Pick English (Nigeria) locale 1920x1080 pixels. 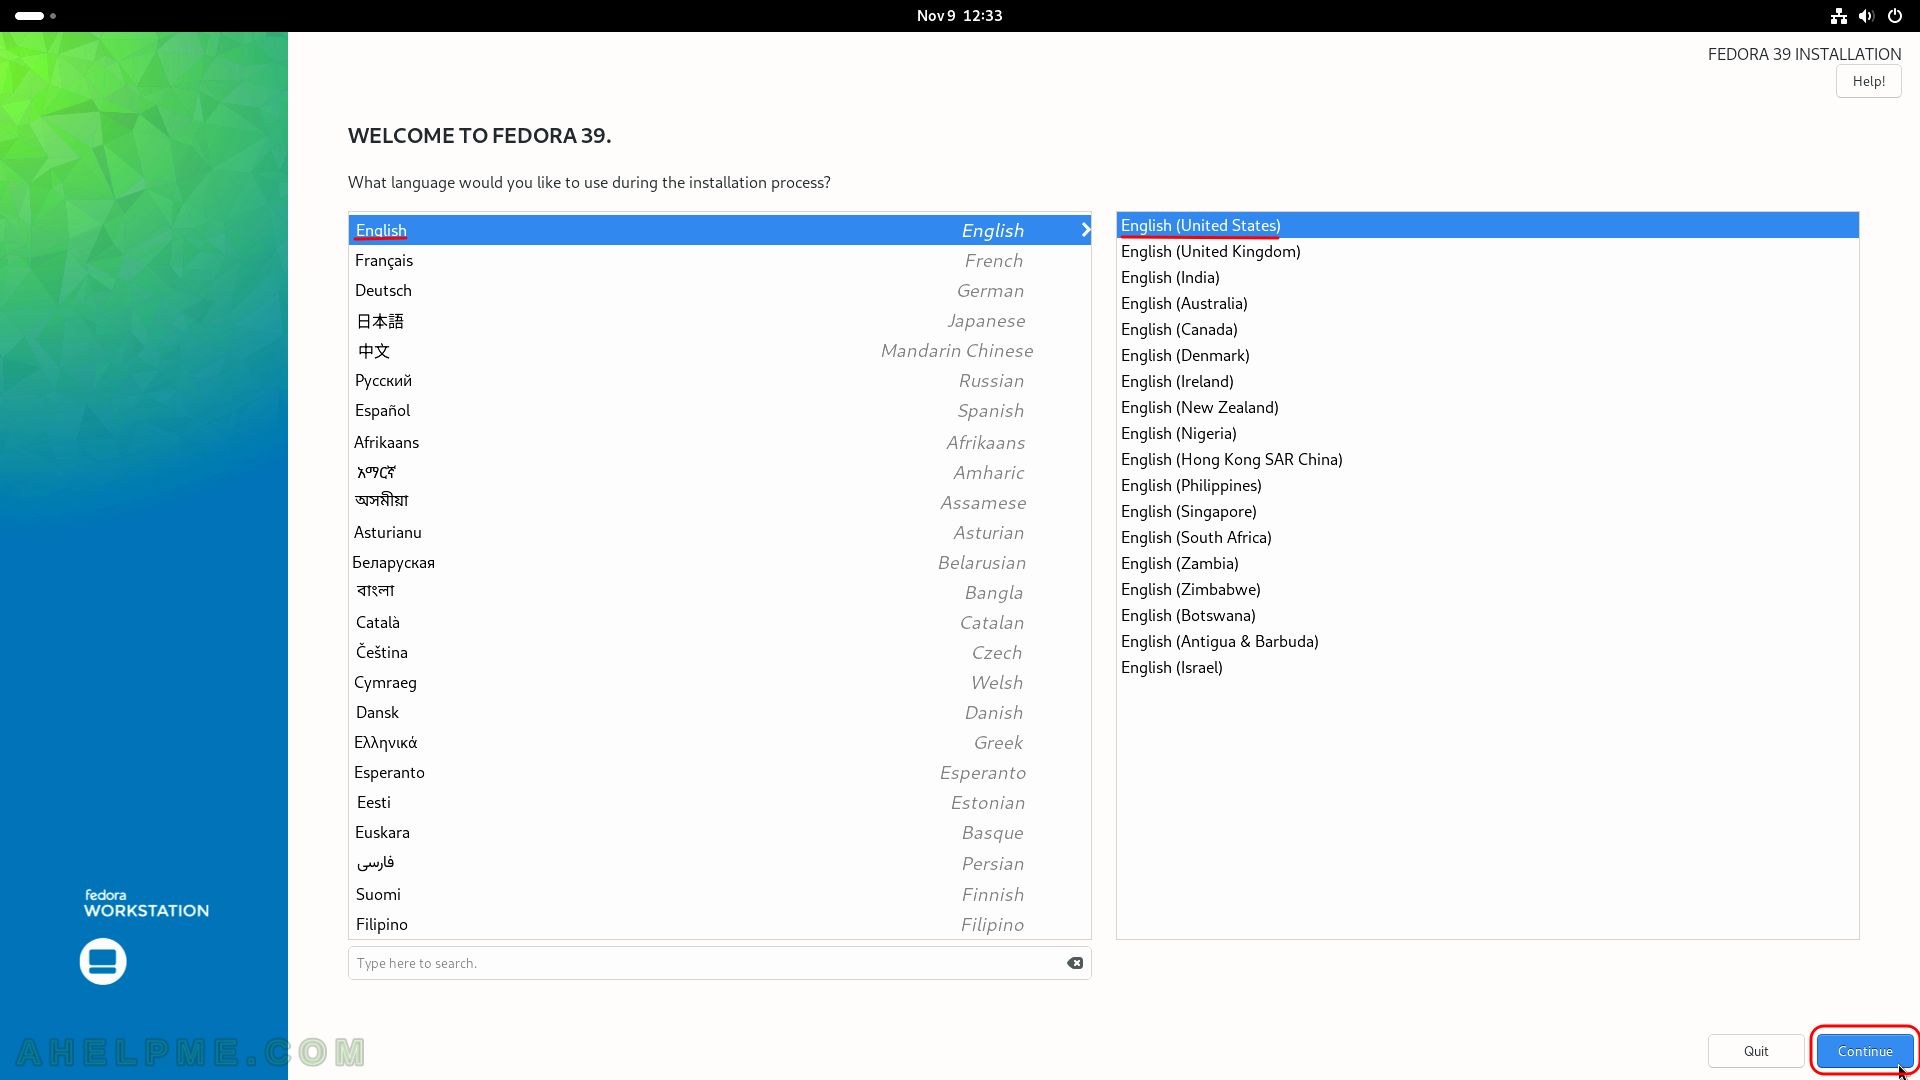[1487, 433]
